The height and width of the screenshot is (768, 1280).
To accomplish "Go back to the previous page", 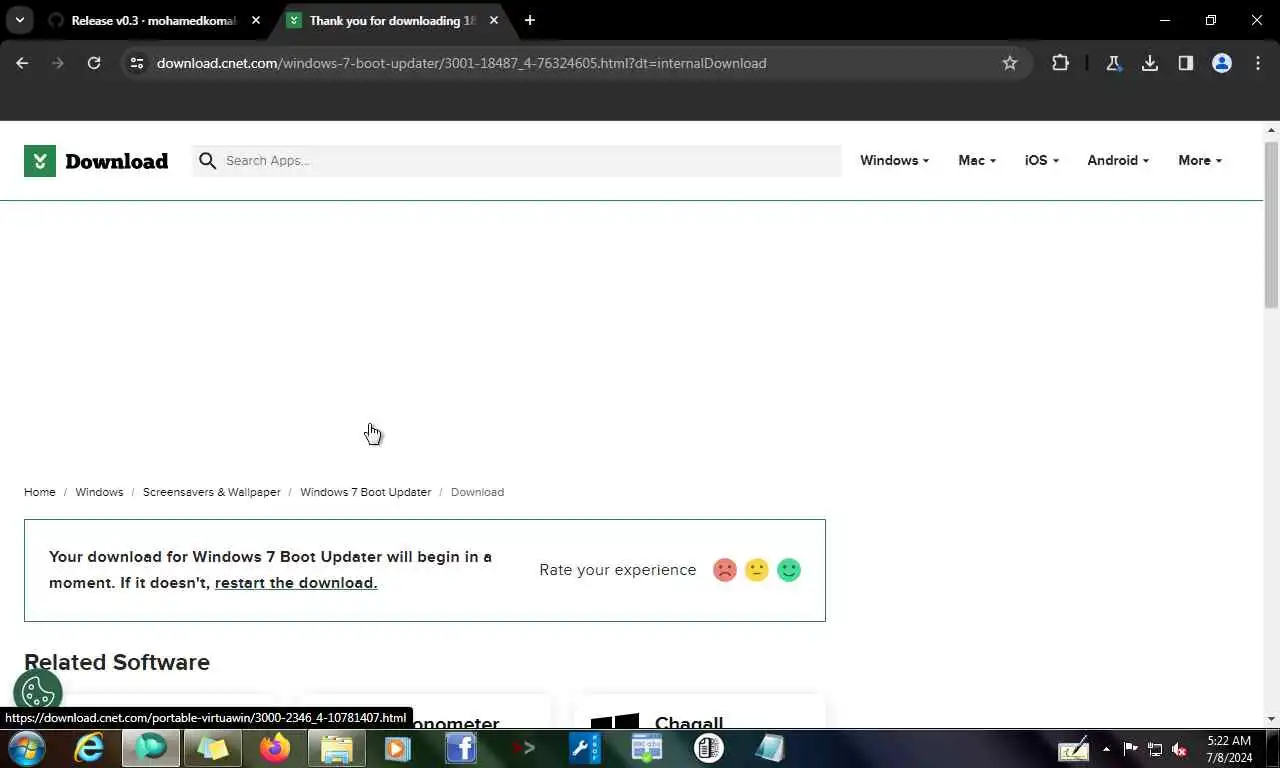I will point(22,63).
